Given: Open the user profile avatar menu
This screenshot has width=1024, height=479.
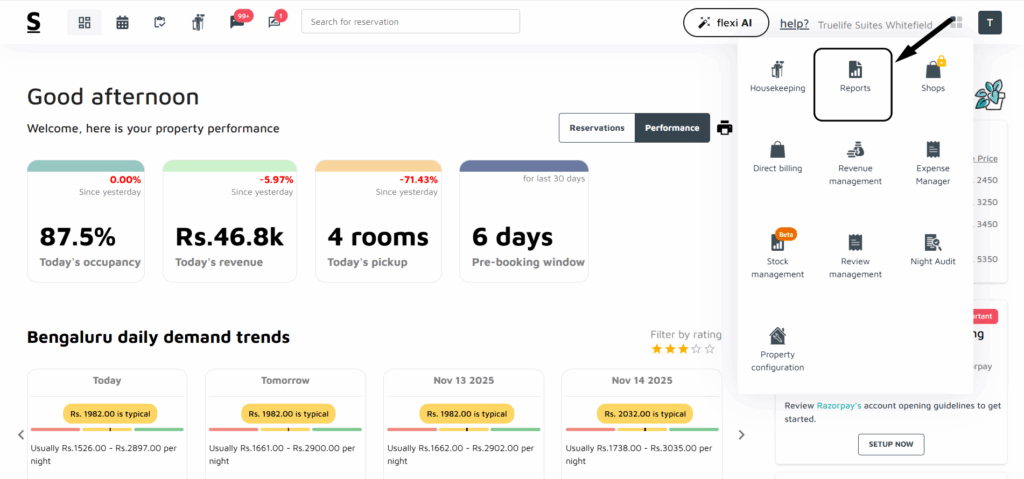Looking at the screenshot, I should click(x=989, y=22).
